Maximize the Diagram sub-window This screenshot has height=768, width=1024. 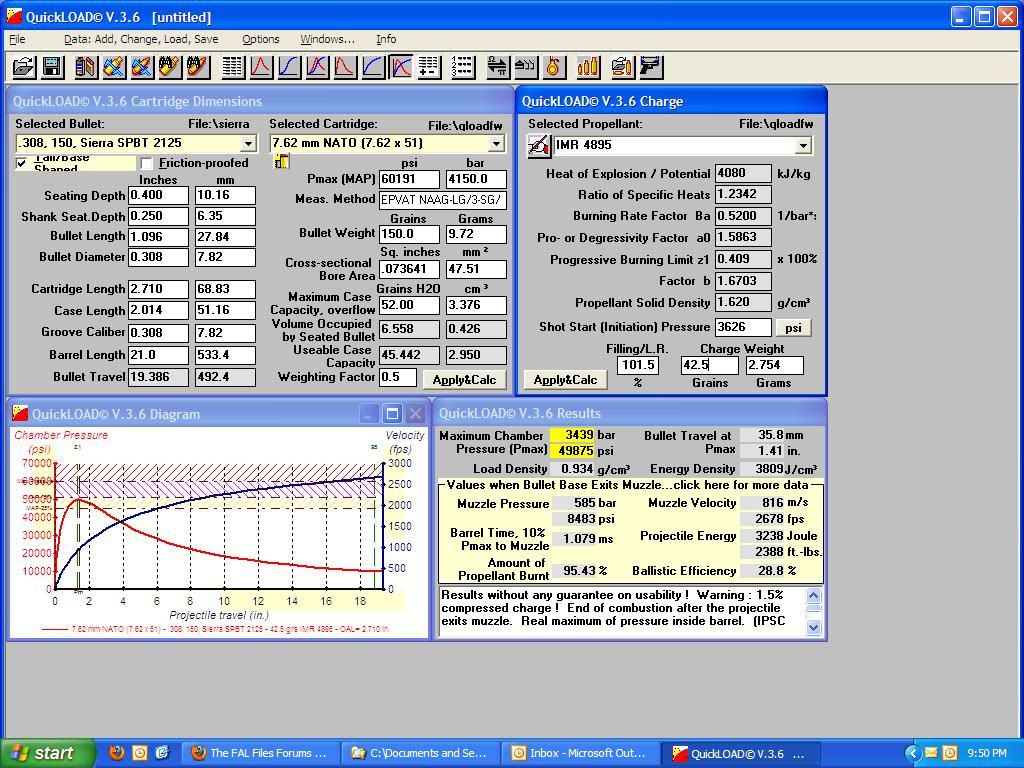point(392,413)
